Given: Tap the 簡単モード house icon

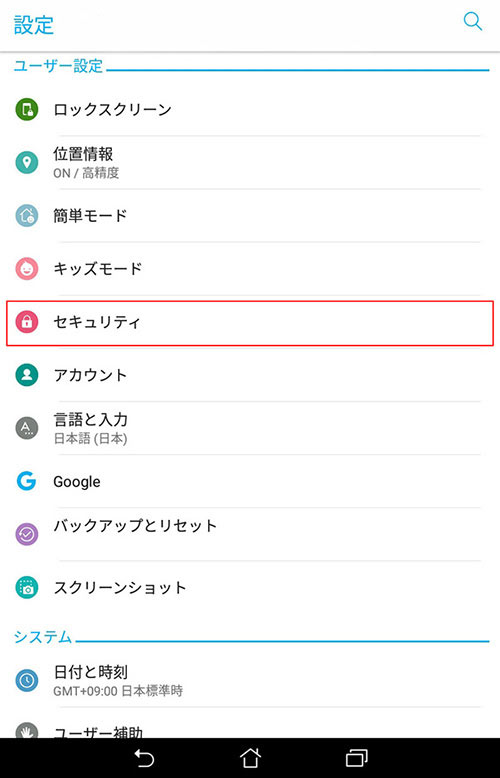Looking at the screenshot, I should click(27, 215).
